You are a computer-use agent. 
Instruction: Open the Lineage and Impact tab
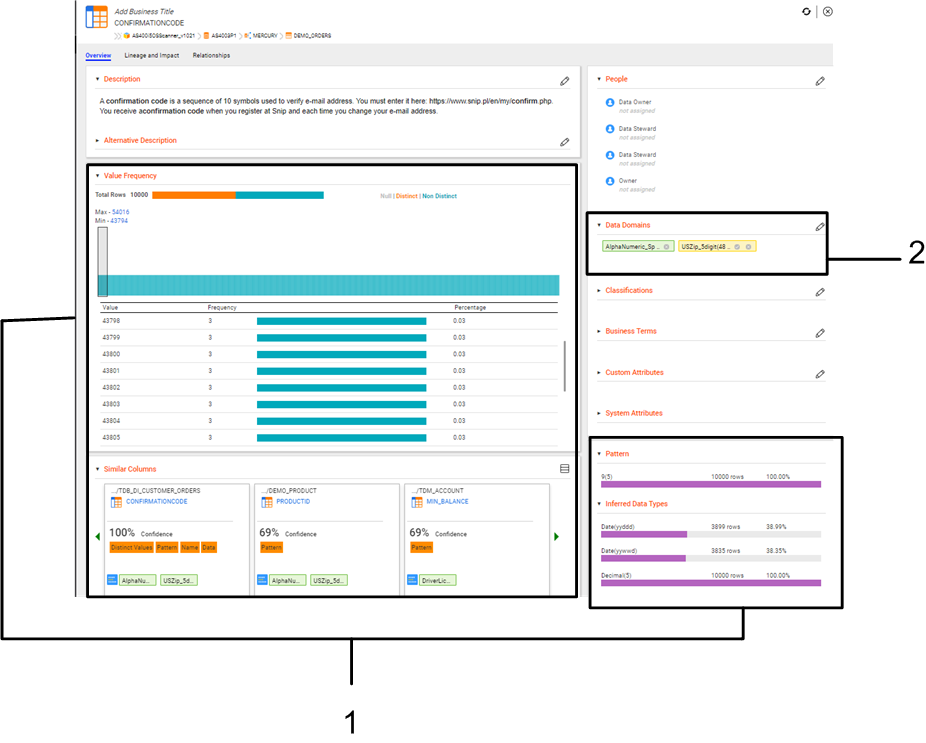click(x=152, y=56)
